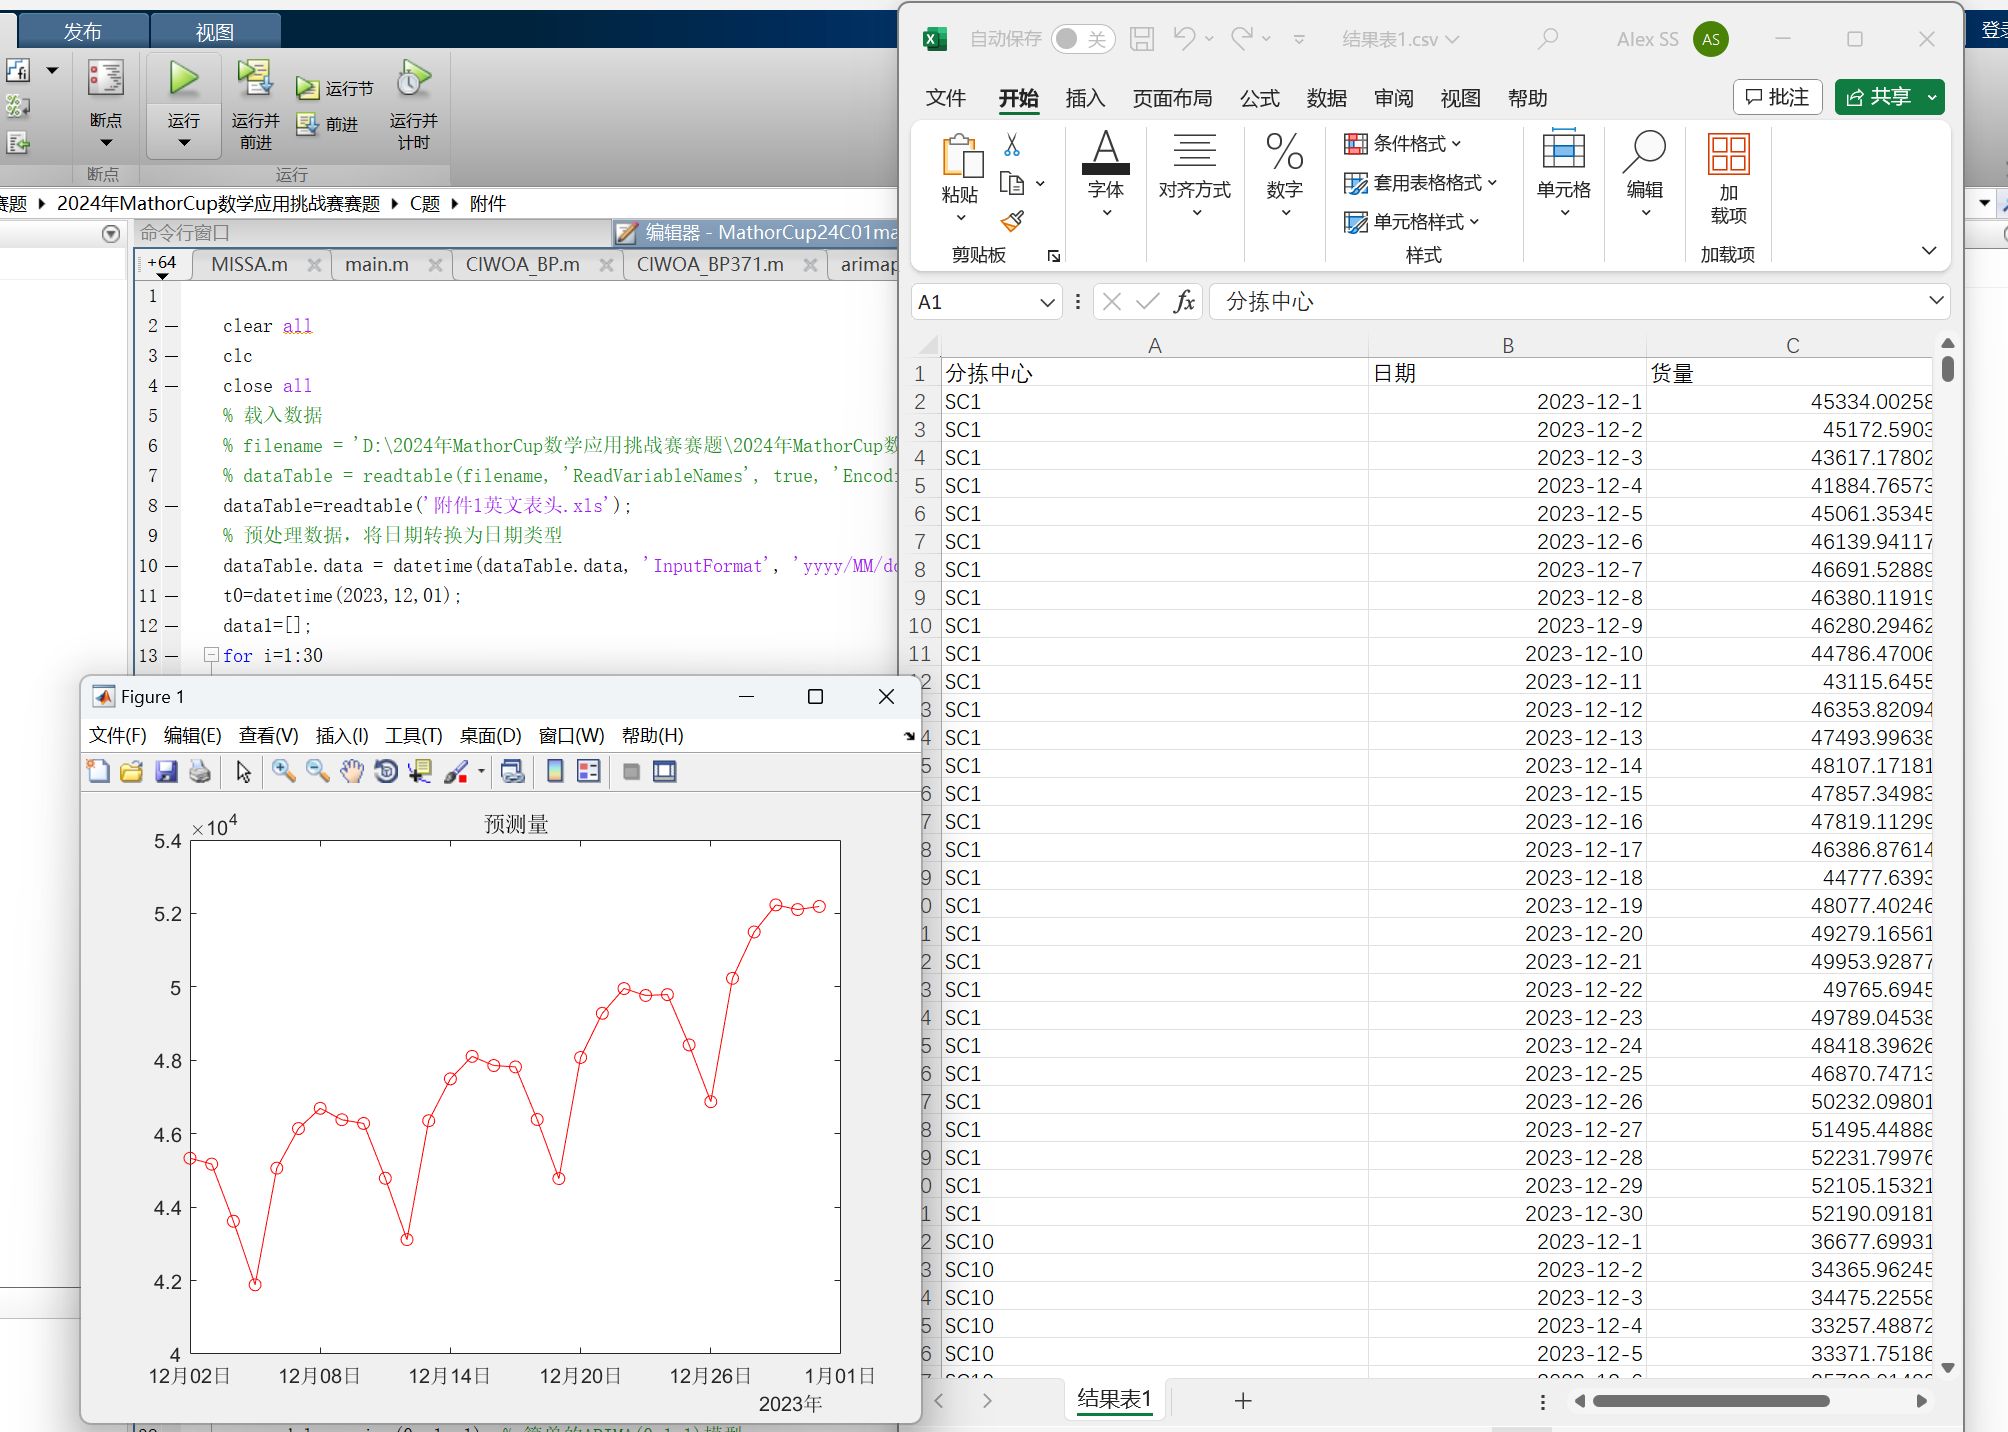The height and width of the screenshot is (1432, 2008).
Task: Click Insert Colorbar icon in Figure toolbar
Action: click(x=555, y=771)
